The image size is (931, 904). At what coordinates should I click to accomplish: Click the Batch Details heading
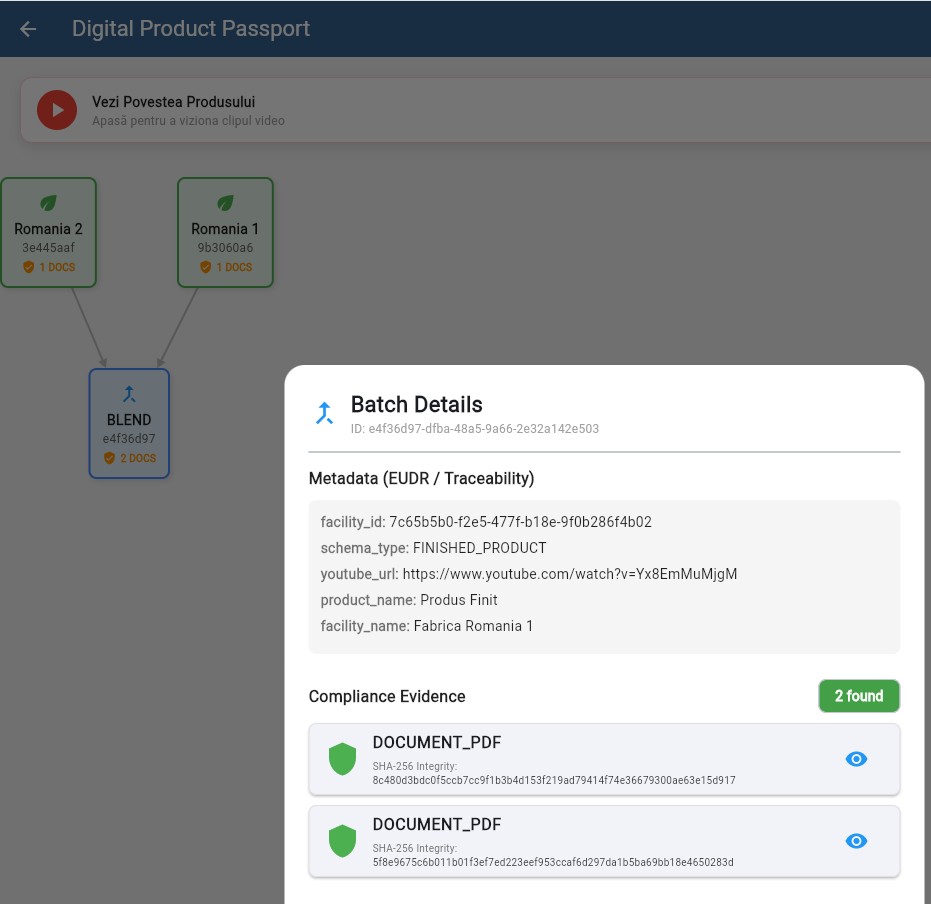click(416, 404)
